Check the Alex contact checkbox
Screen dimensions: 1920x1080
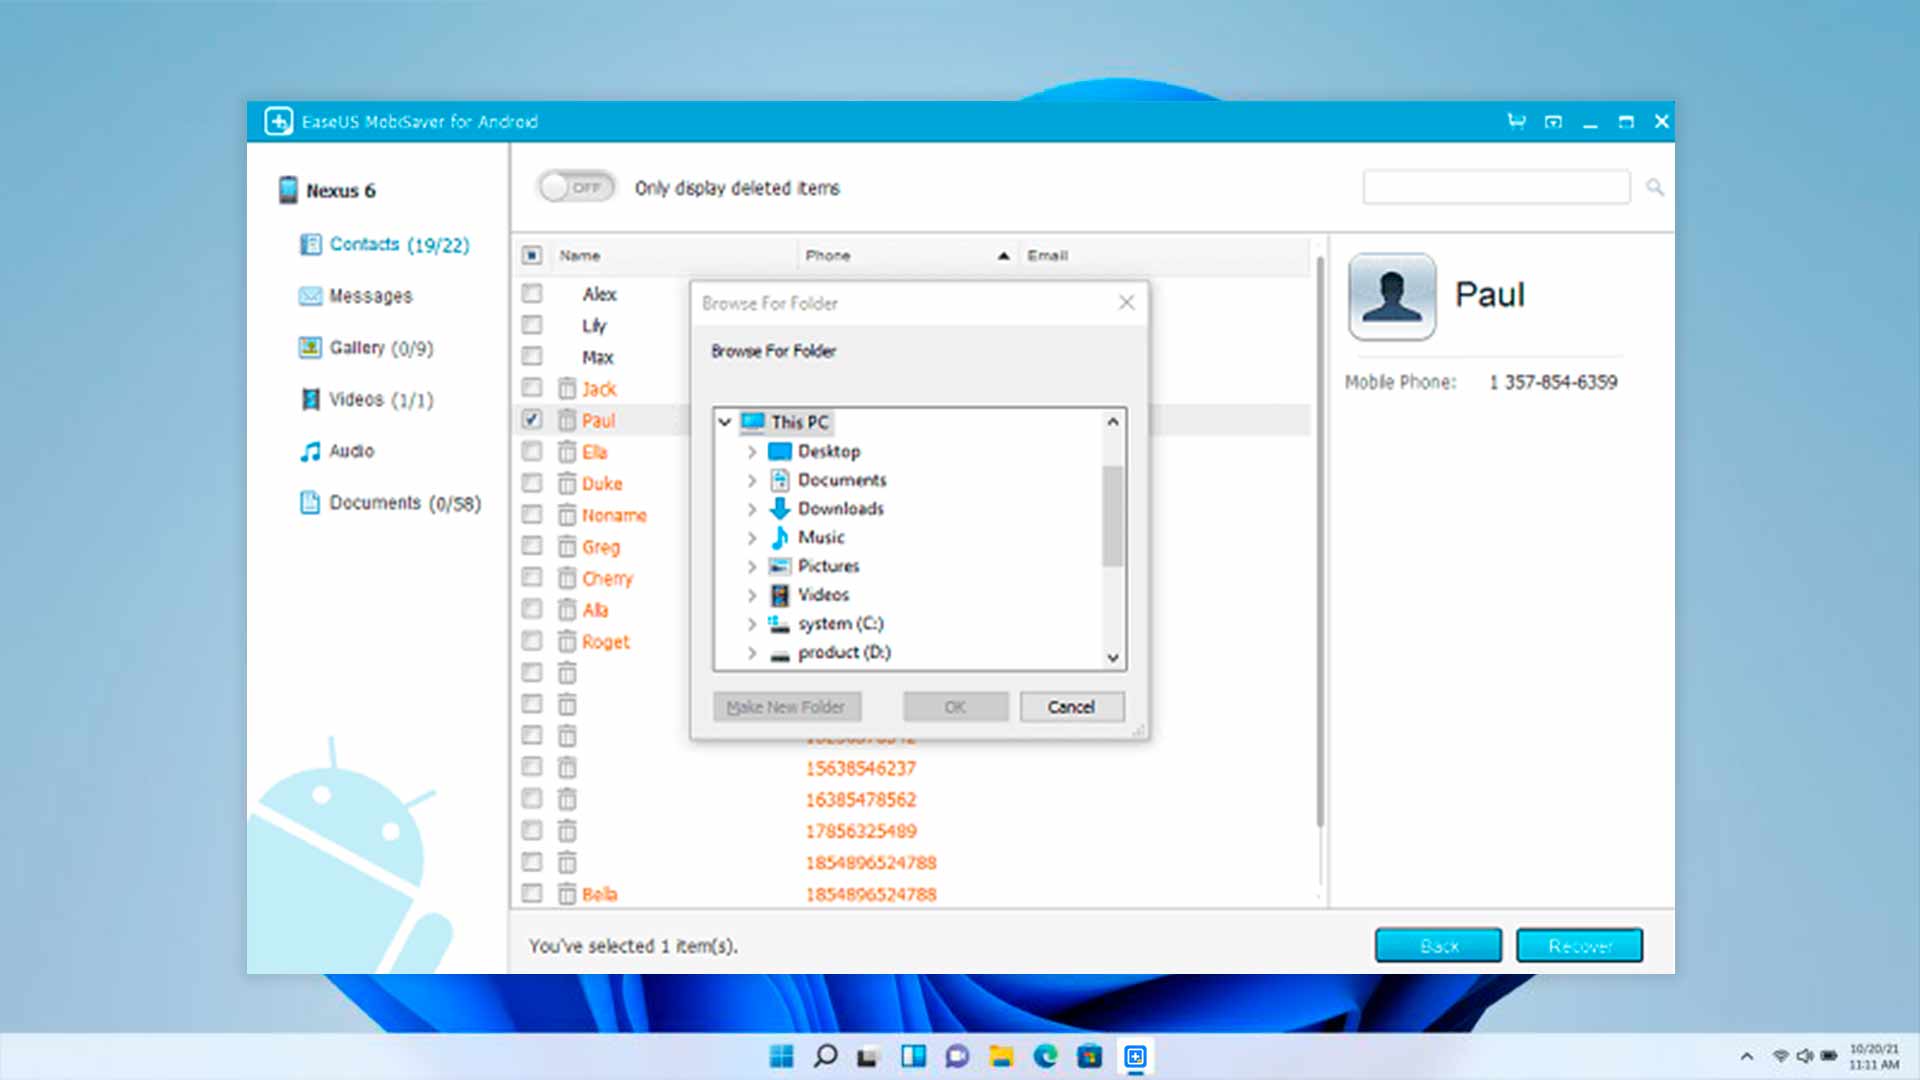(532, 293)
